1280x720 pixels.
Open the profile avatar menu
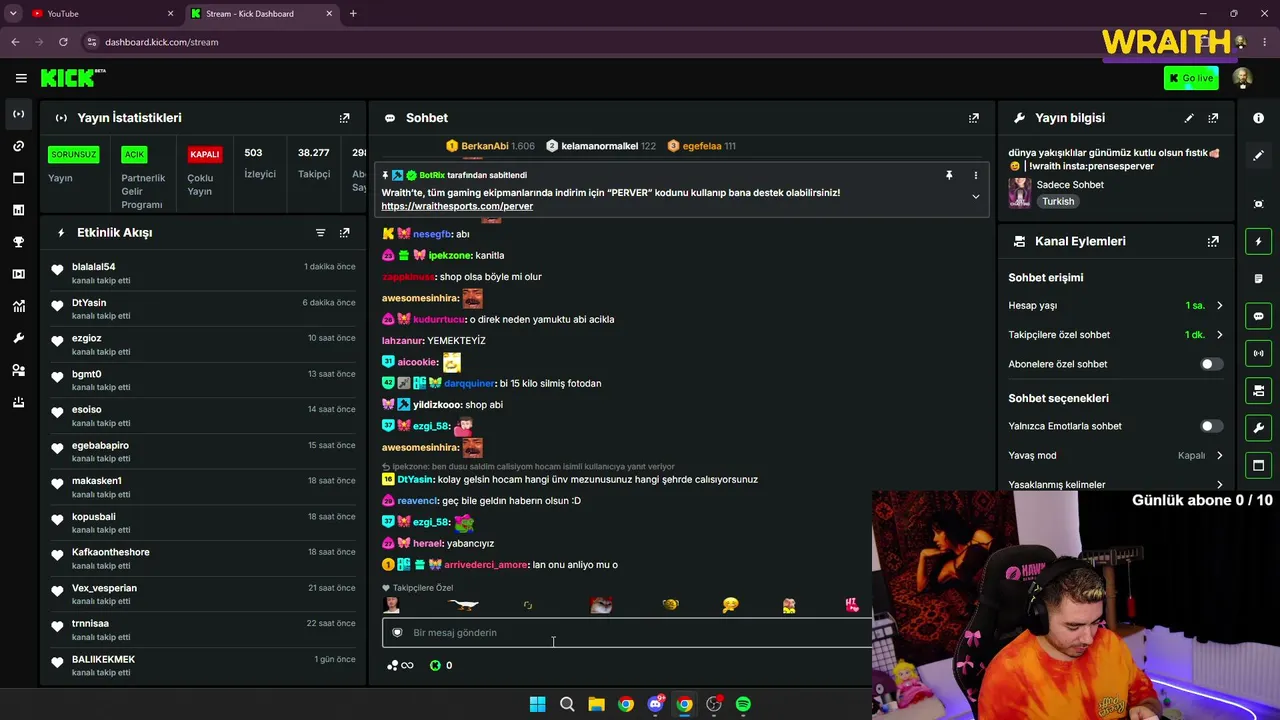[1242, 78]
